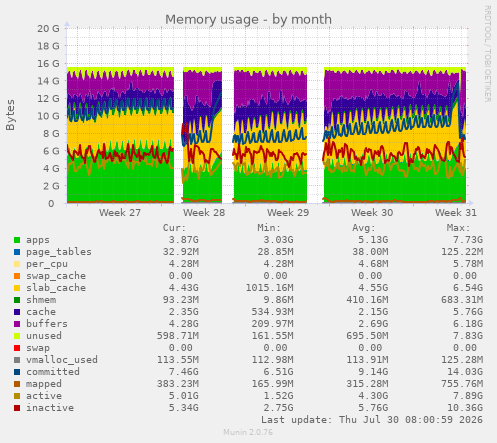Image resolution: width=497 pixels, height=443 pixels.
Task: Click the 'buffers' legend label
Action: 47,324
